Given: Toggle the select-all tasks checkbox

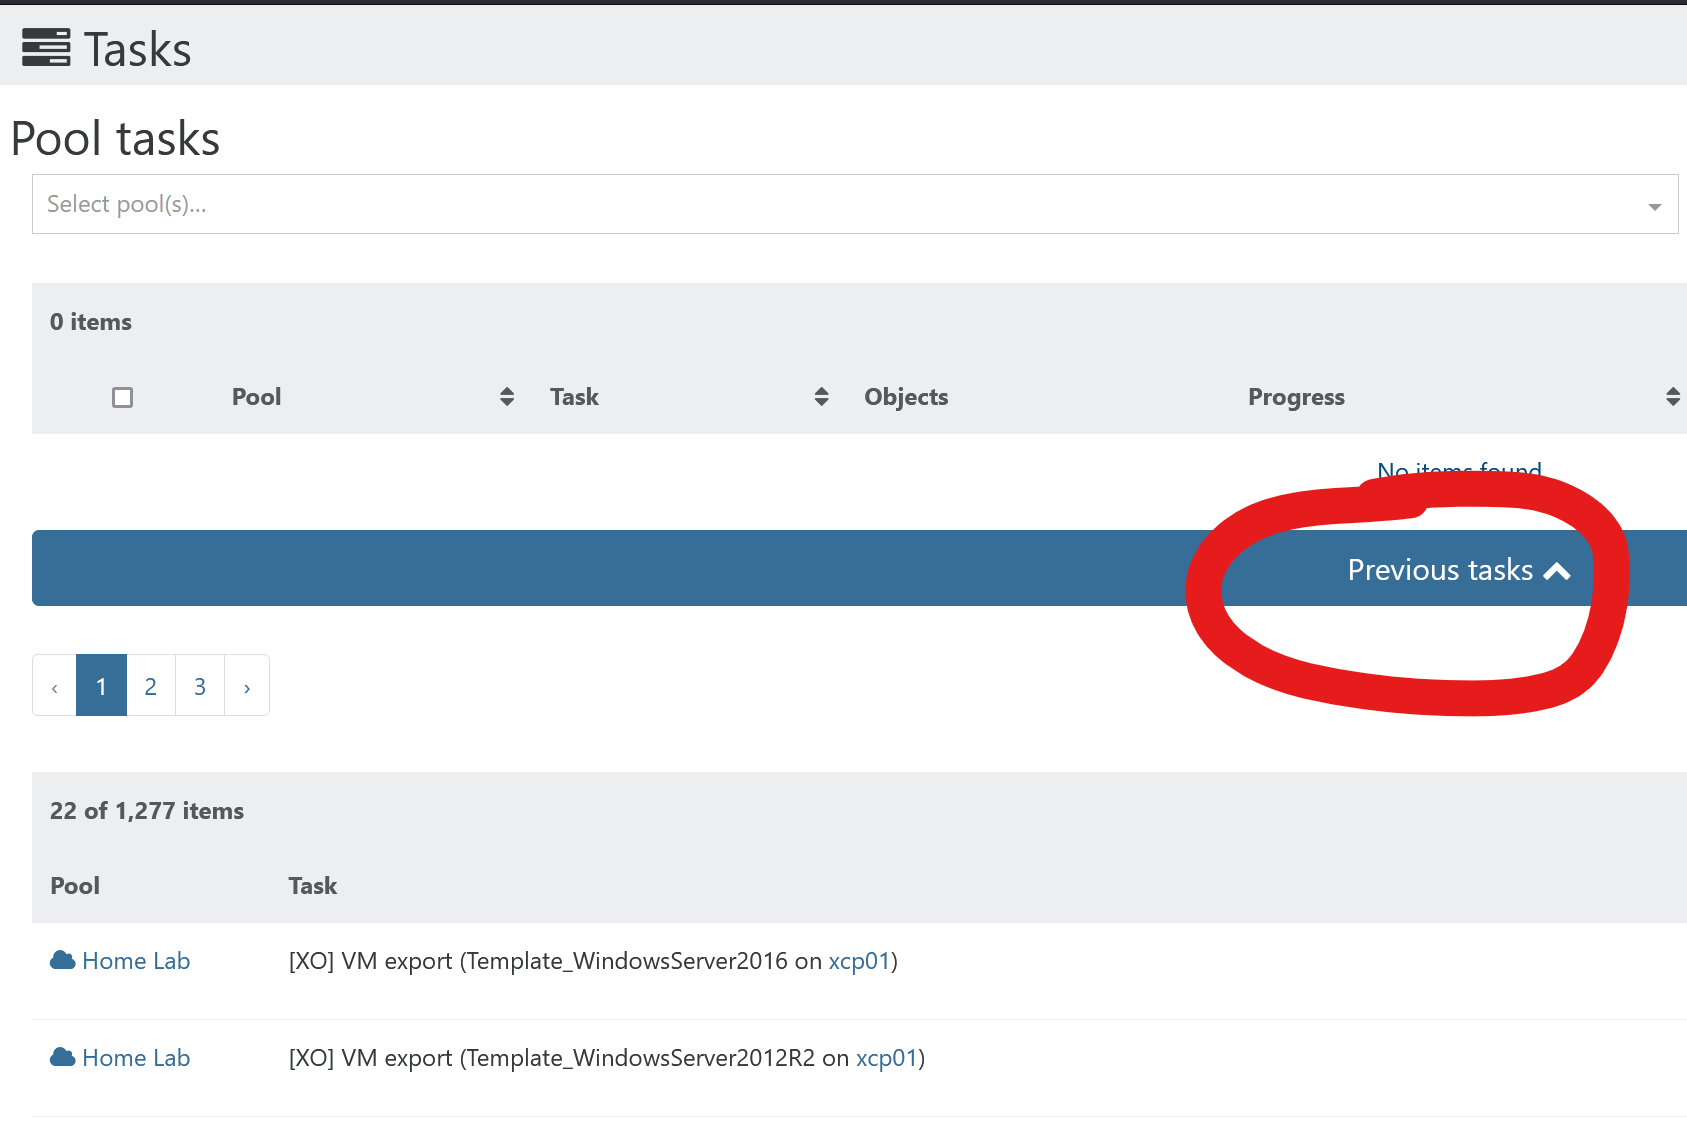Looking at the screenshot, I should (123, 397).
